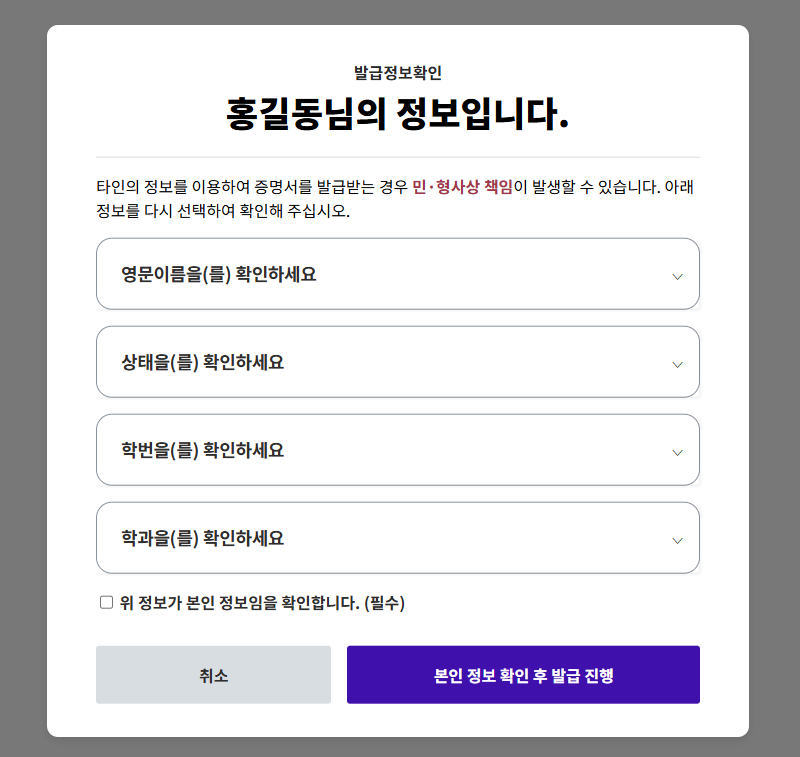Viewport: 800px width, 757px height.
Task: Click the divider line under the heading
Action: click(397, 157)
